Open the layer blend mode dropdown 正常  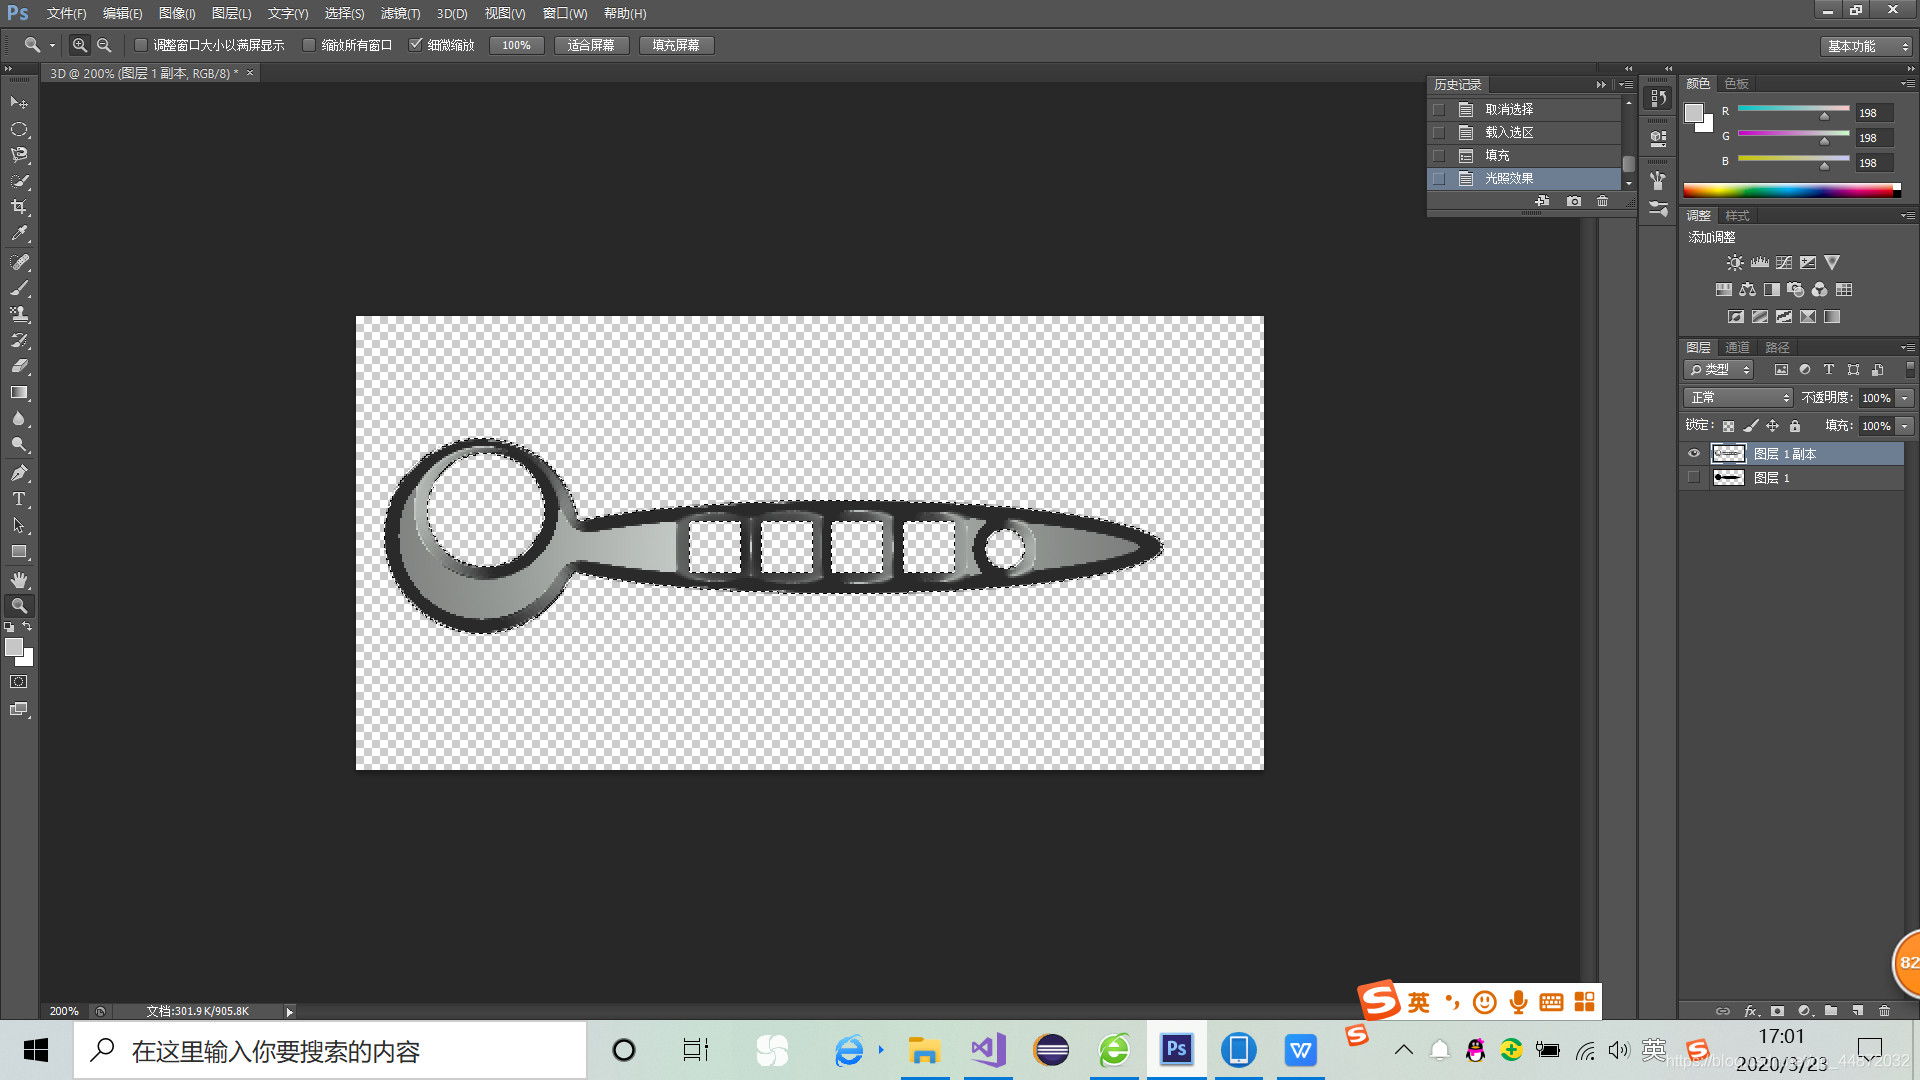(x=1738, y=398)
